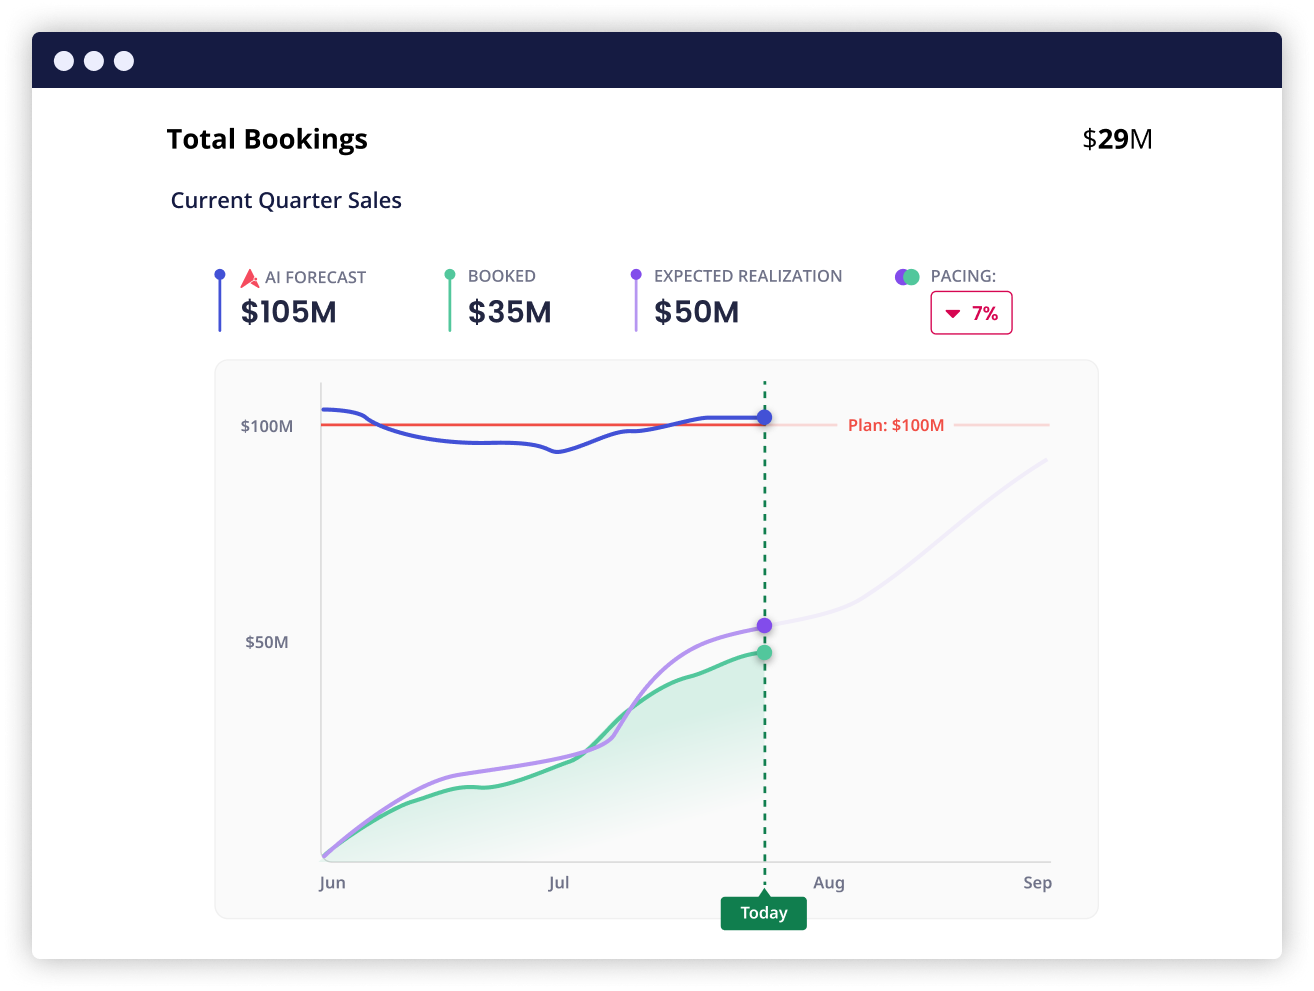
Task: Expand the Pacing 7% badge
Action: point(971,312)
